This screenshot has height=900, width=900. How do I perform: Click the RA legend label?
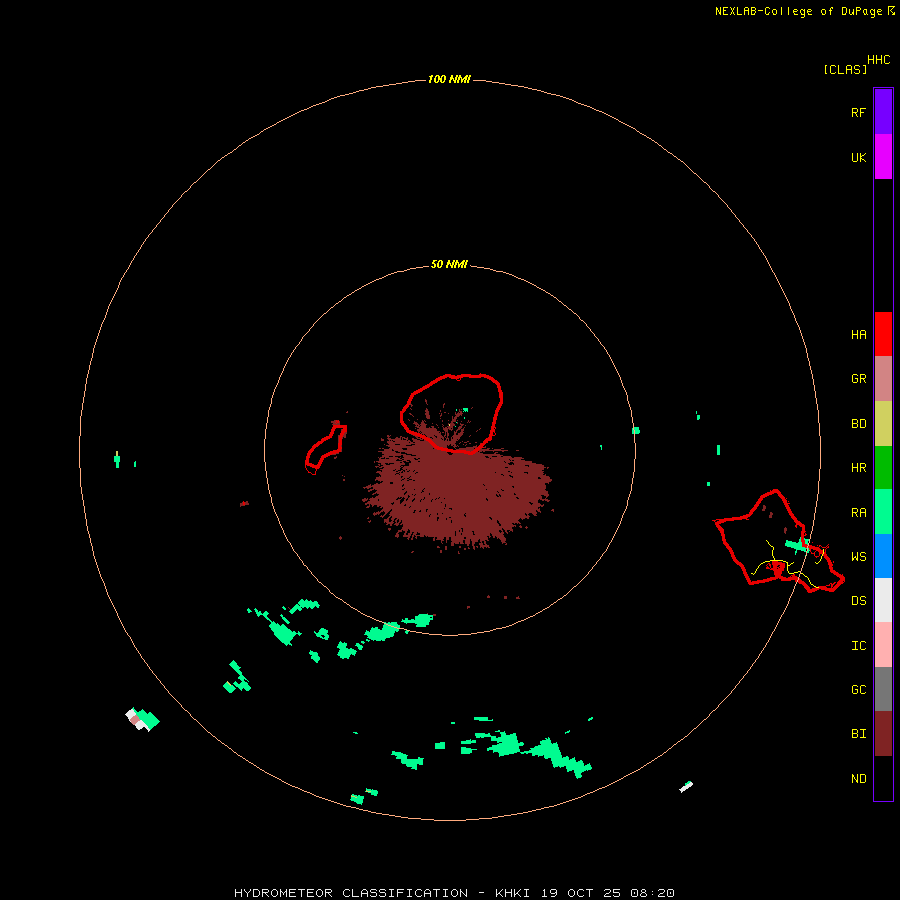click(858, 513)
